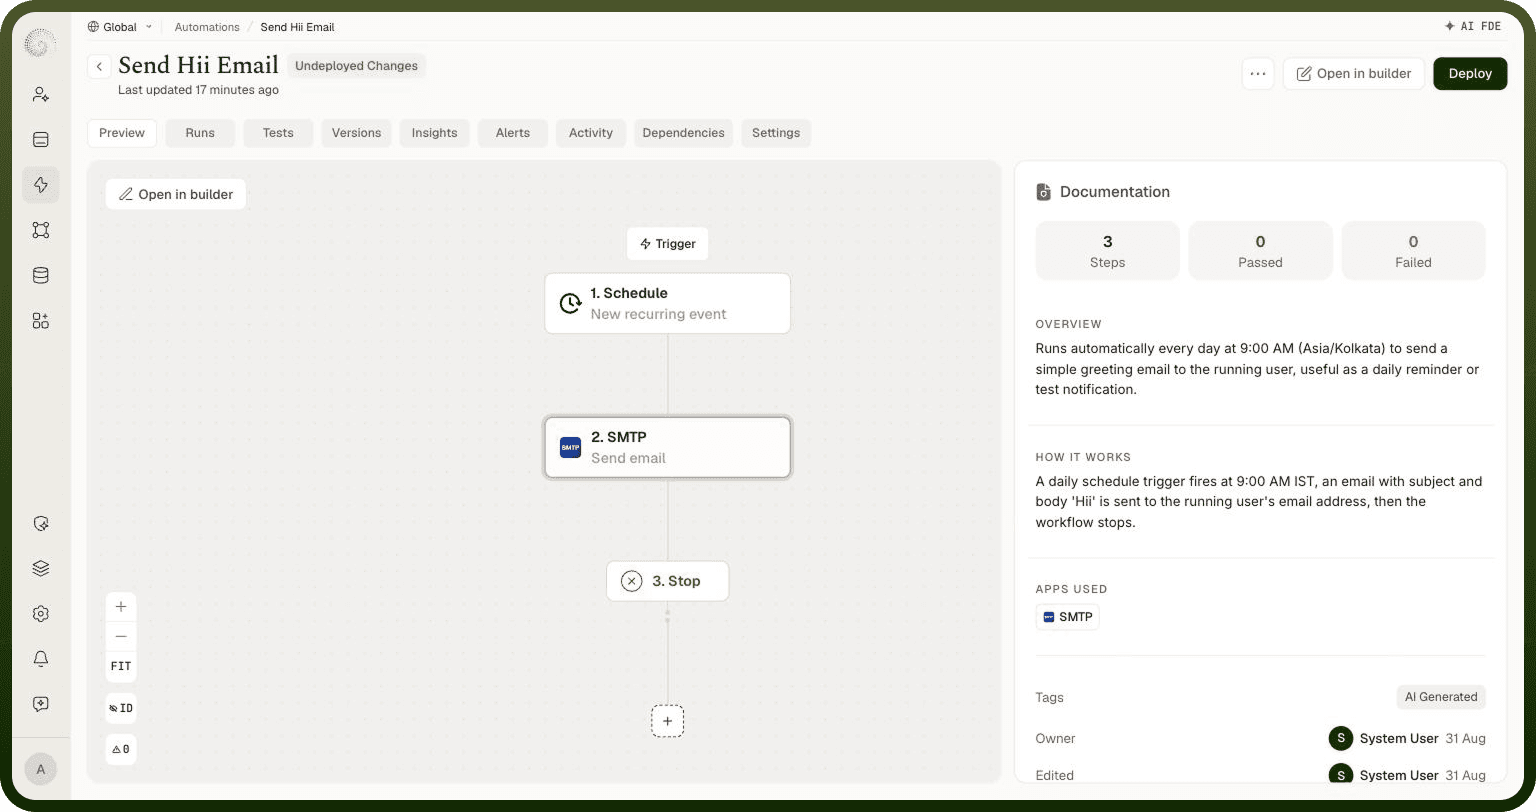Click the SMTP app icon in step 2

(x=570, y=447)
